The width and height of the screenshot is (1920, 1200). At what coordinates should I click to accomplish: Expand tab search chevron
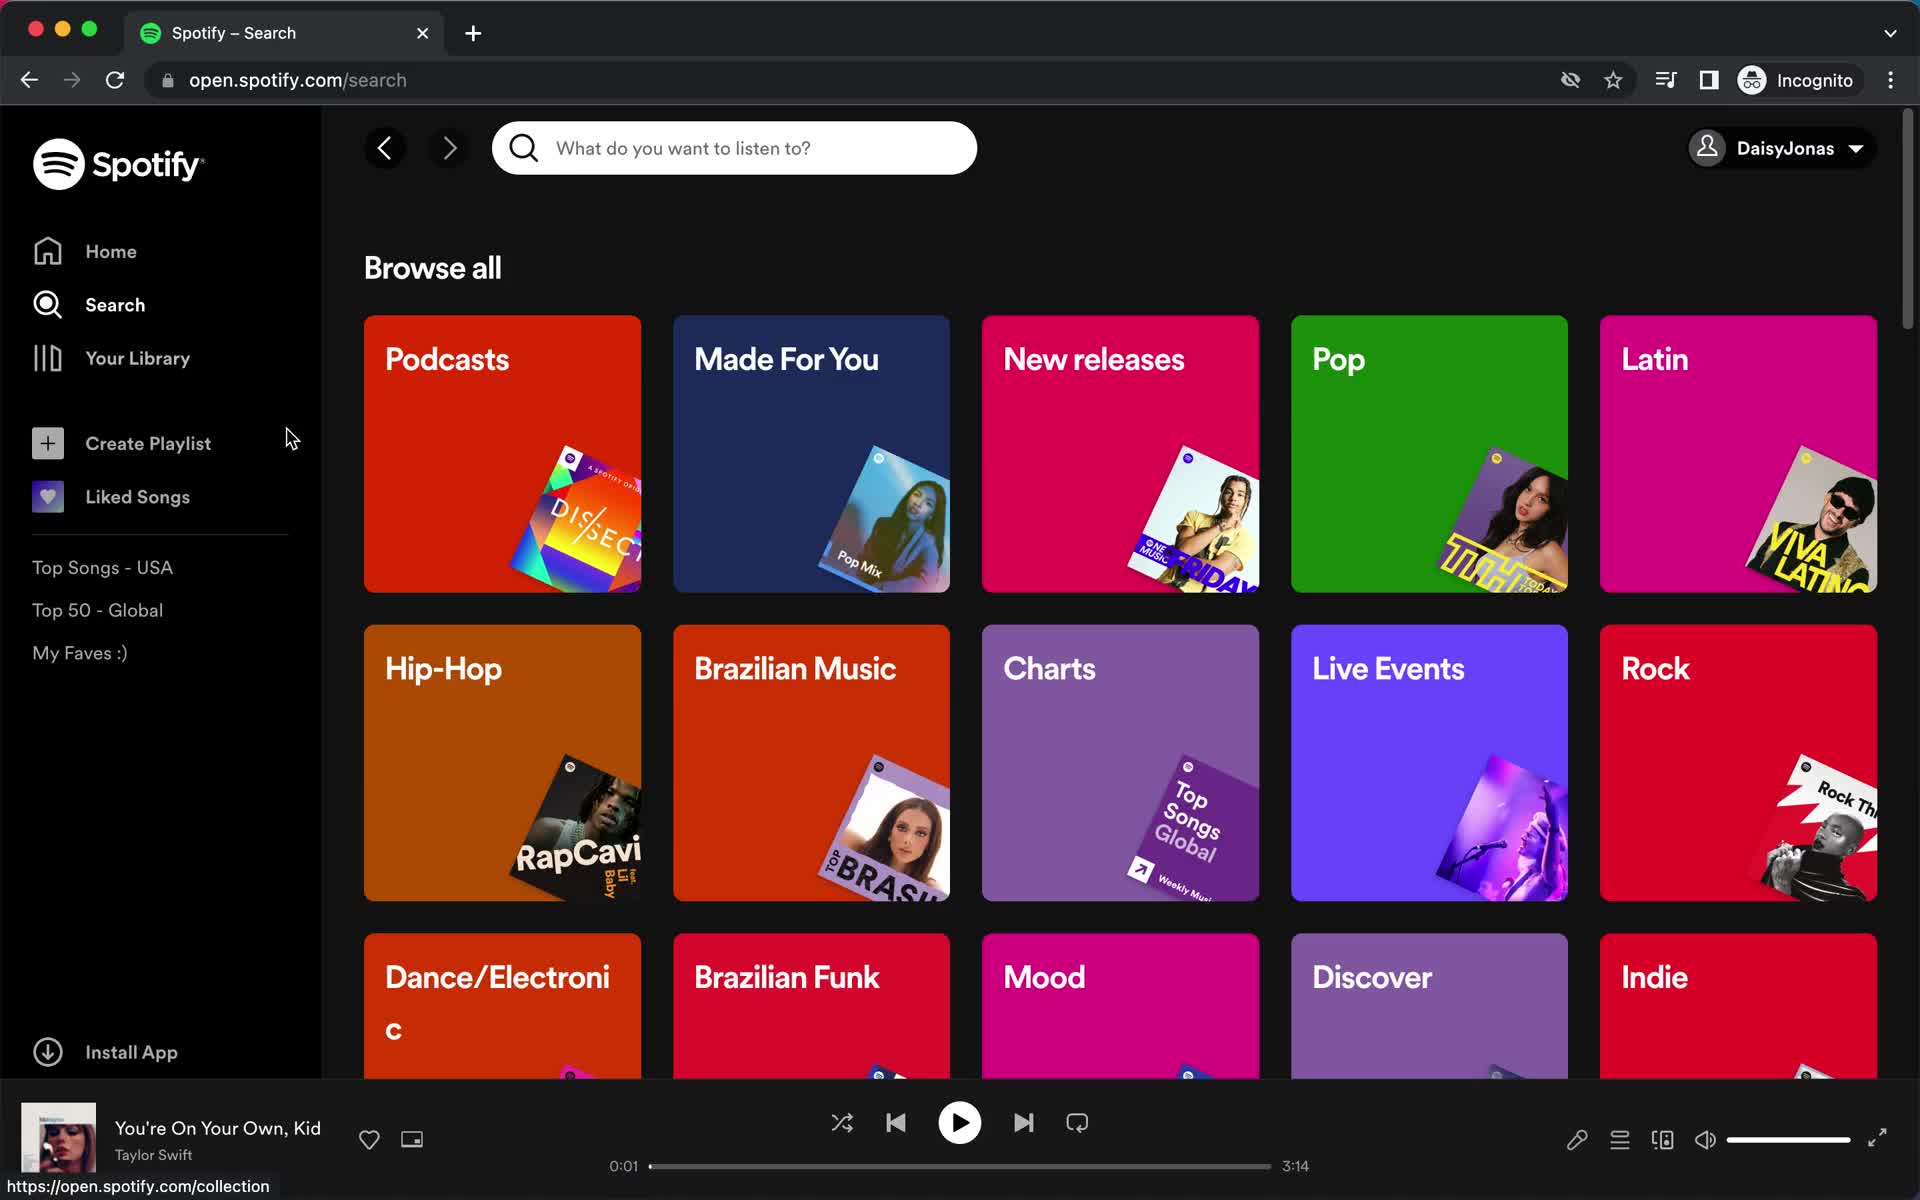click(x=1890, y=33)
